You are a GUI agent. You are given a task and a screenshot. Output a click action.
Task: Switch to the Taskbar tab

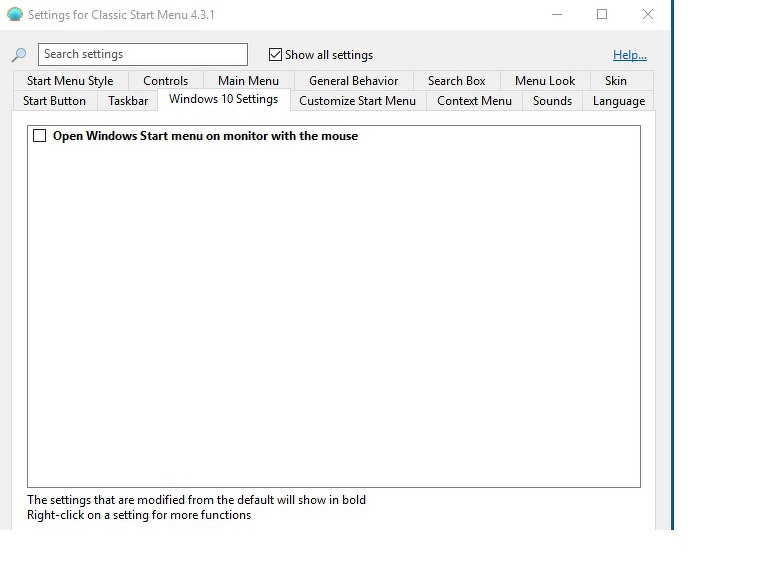click(x=128, y=101)
